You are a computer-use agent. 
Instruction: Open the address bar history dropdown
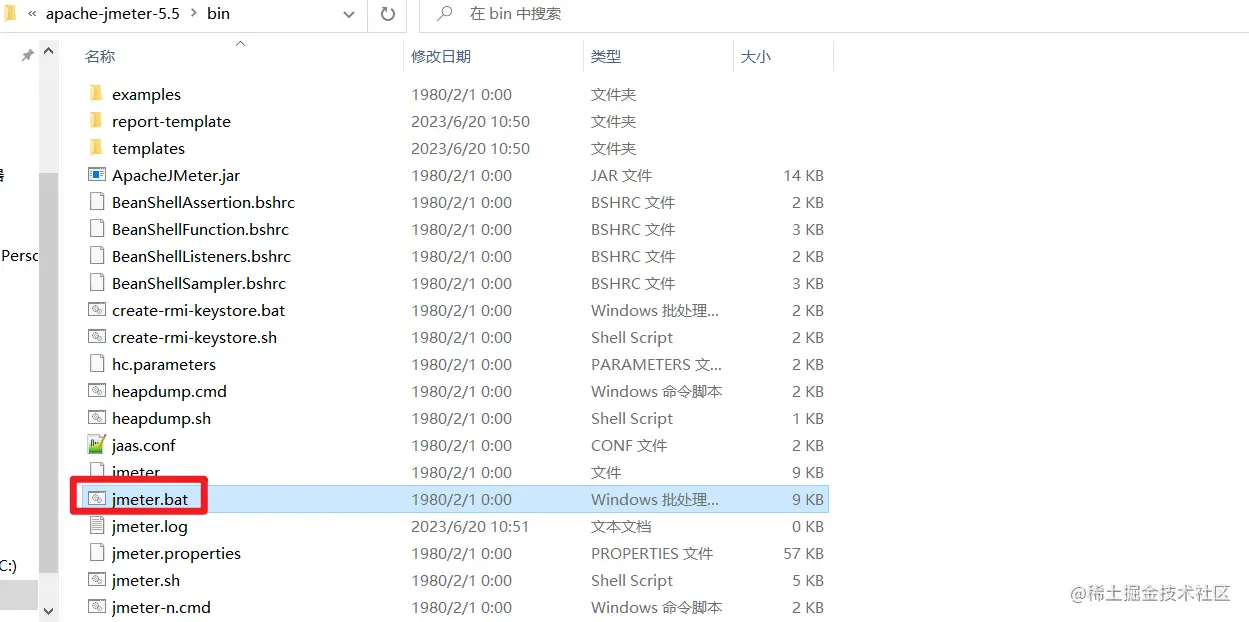pyautogui.click(x=349, y=14)
